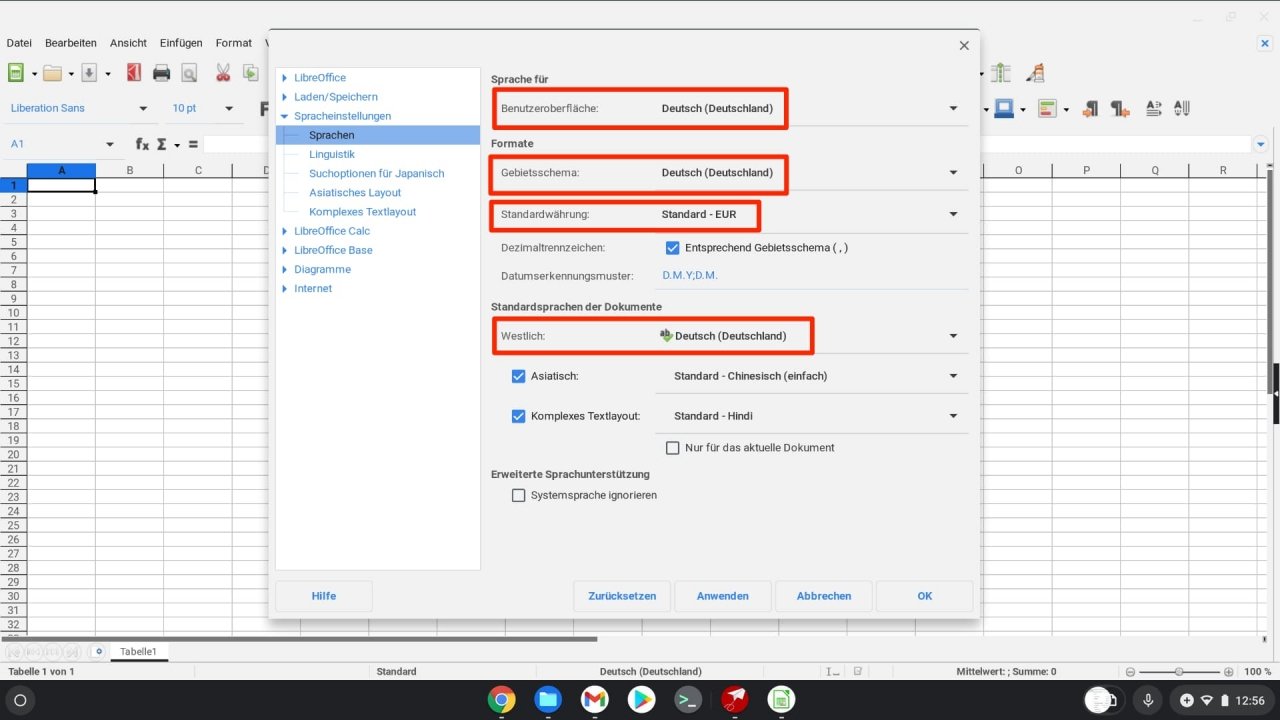This screenshot has height=720, width=1280.
Task: Show the Draw Functions toolbar
Action: pyautogui.click(x=1036, y=72)
